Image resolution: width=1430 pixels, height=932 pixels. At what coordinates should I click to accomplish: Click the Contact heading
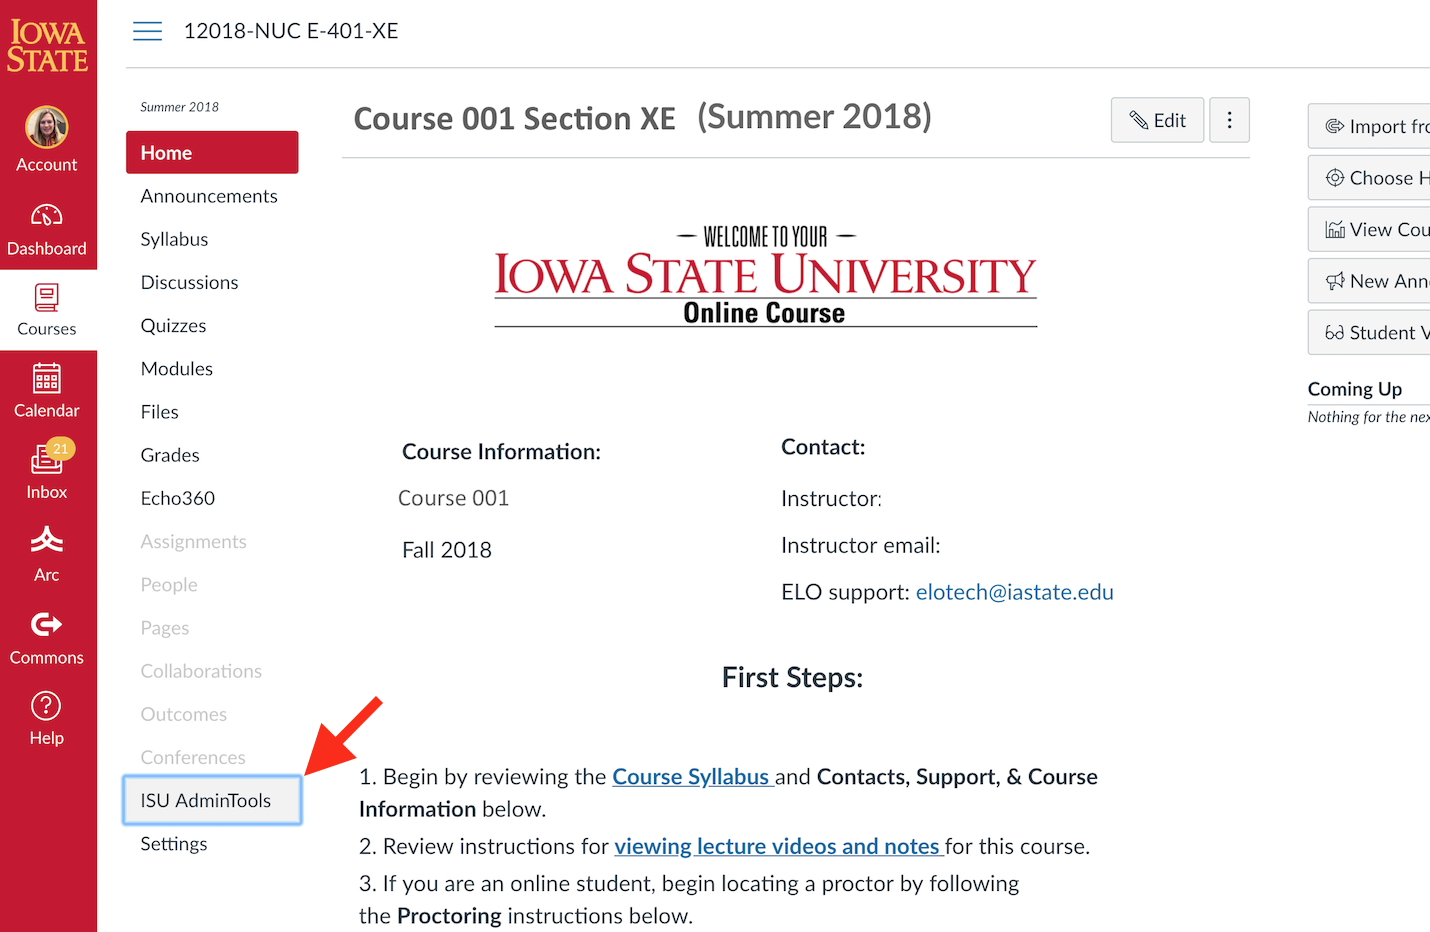click(823, 447)
